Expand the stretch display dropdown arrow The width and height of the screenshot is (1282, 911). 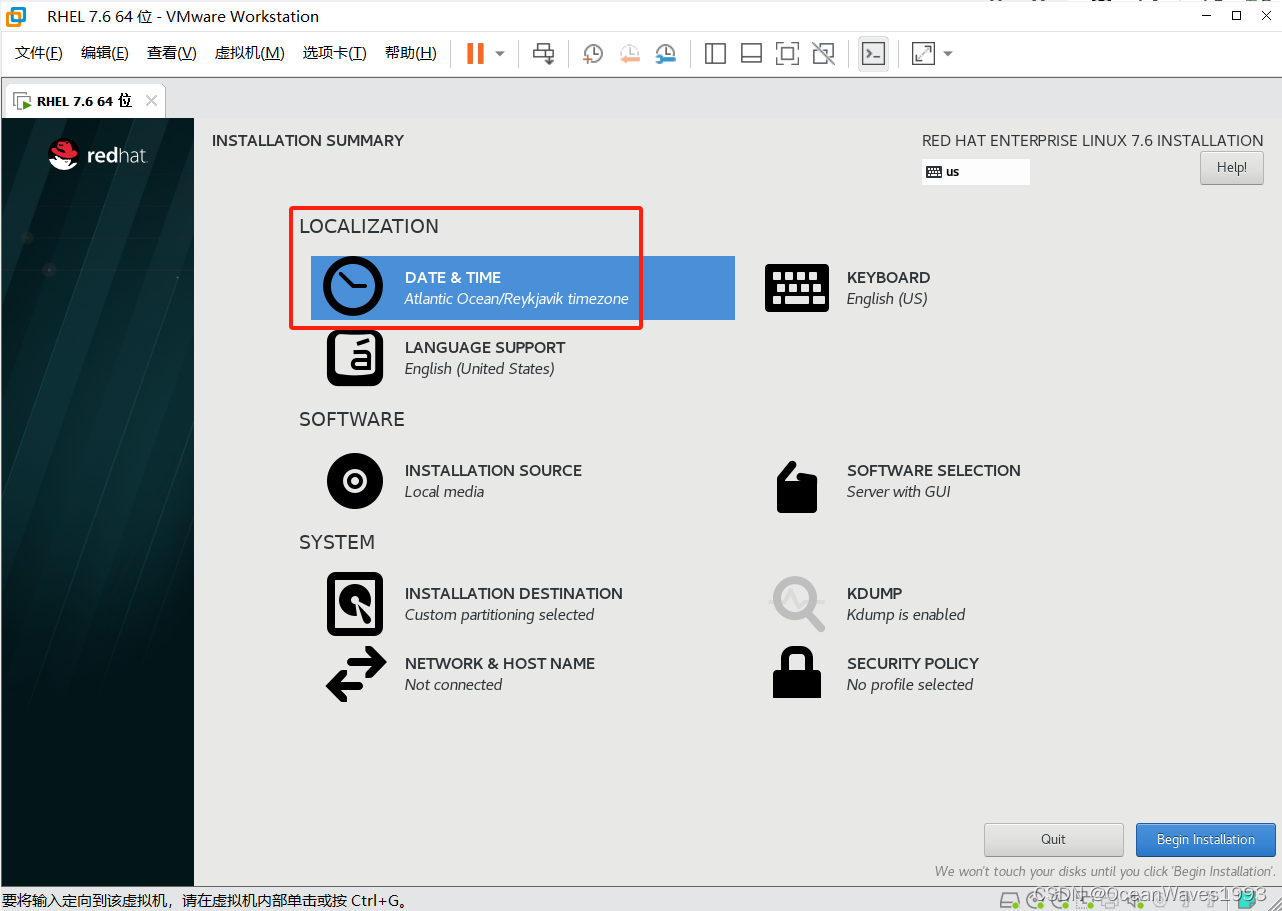[948, 53]
